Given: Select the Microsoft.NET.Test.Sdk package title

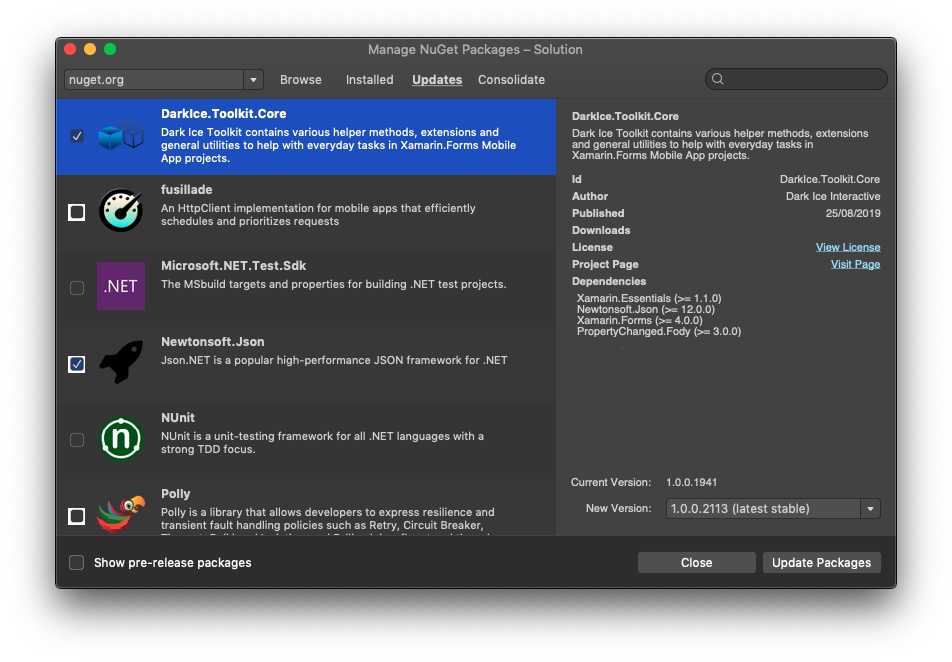Looking at the screenshot, I should [x=233, y=265].
